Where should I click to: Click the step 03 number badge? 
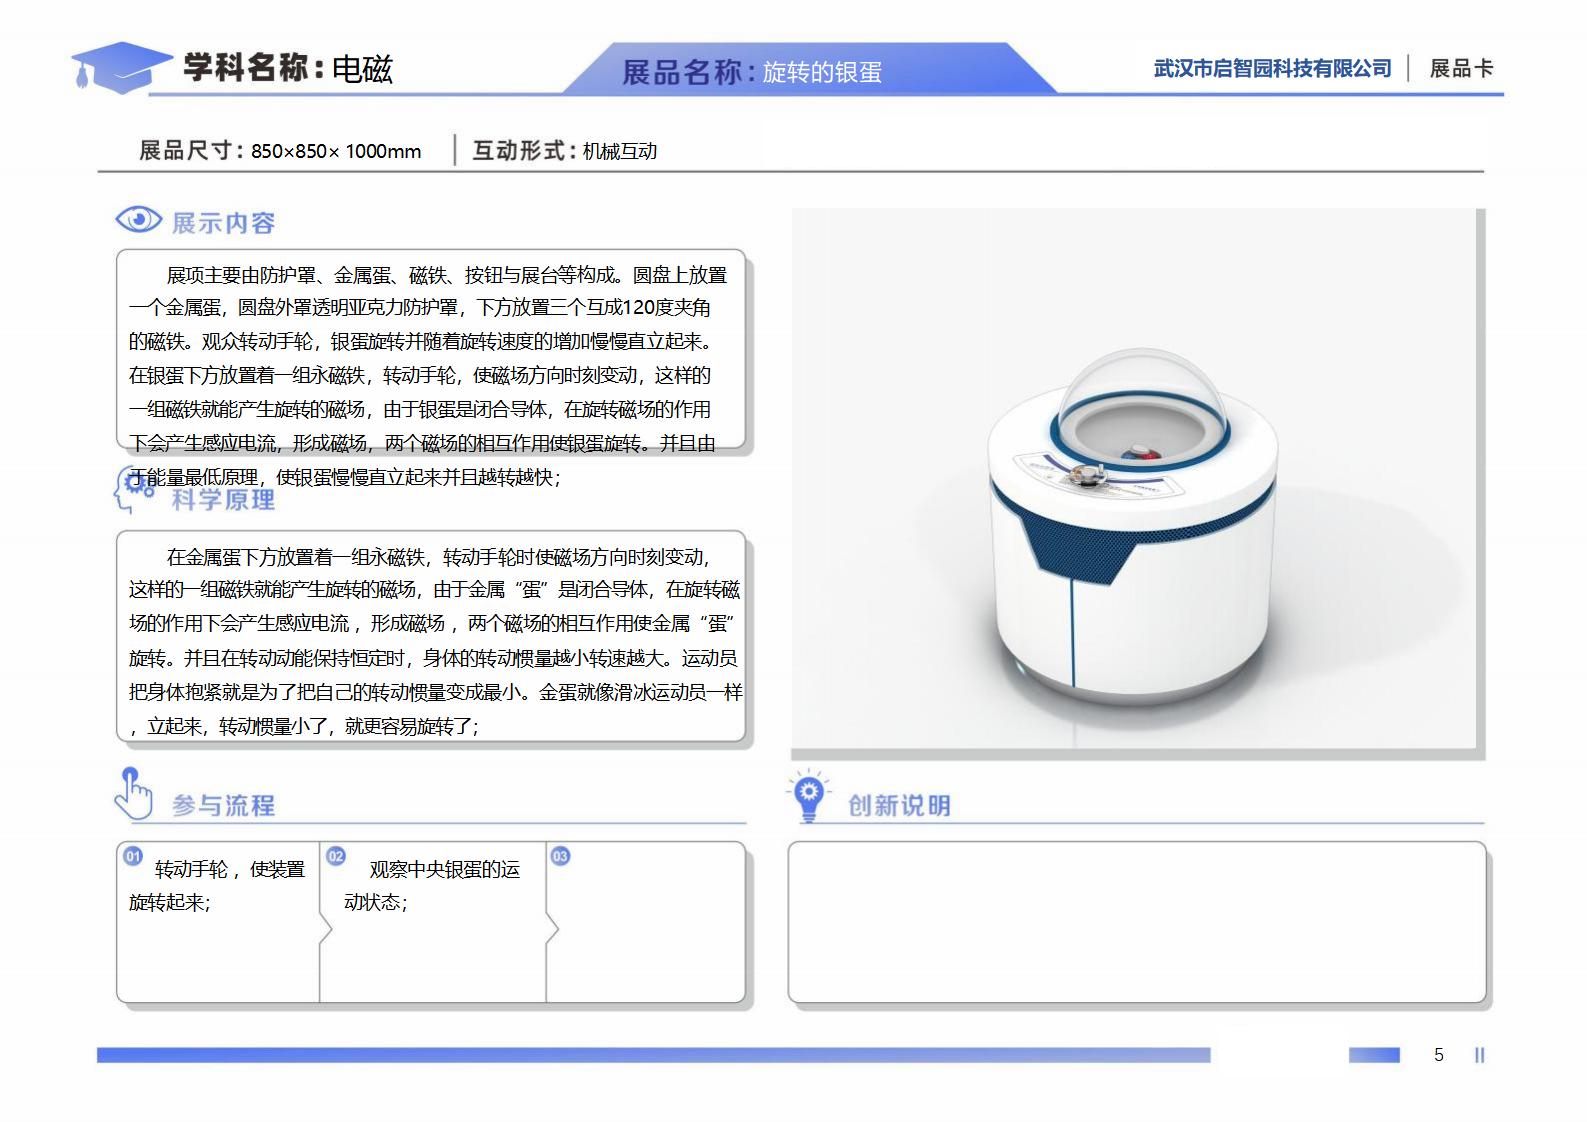pyautogui.click(x=560, y=856)
